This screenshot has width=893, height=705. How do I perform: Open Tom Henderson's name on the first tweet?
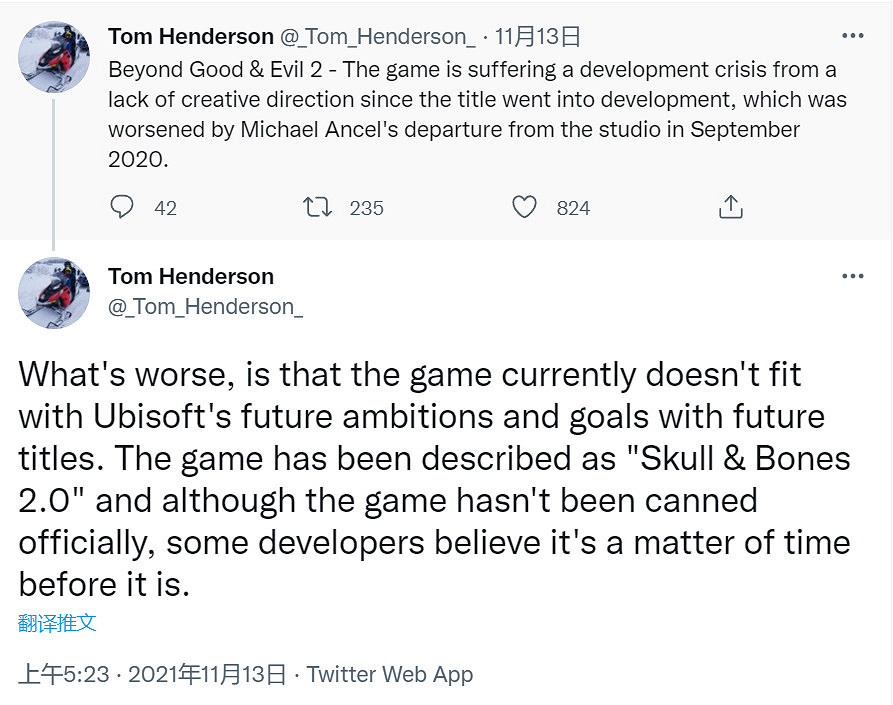190,37
